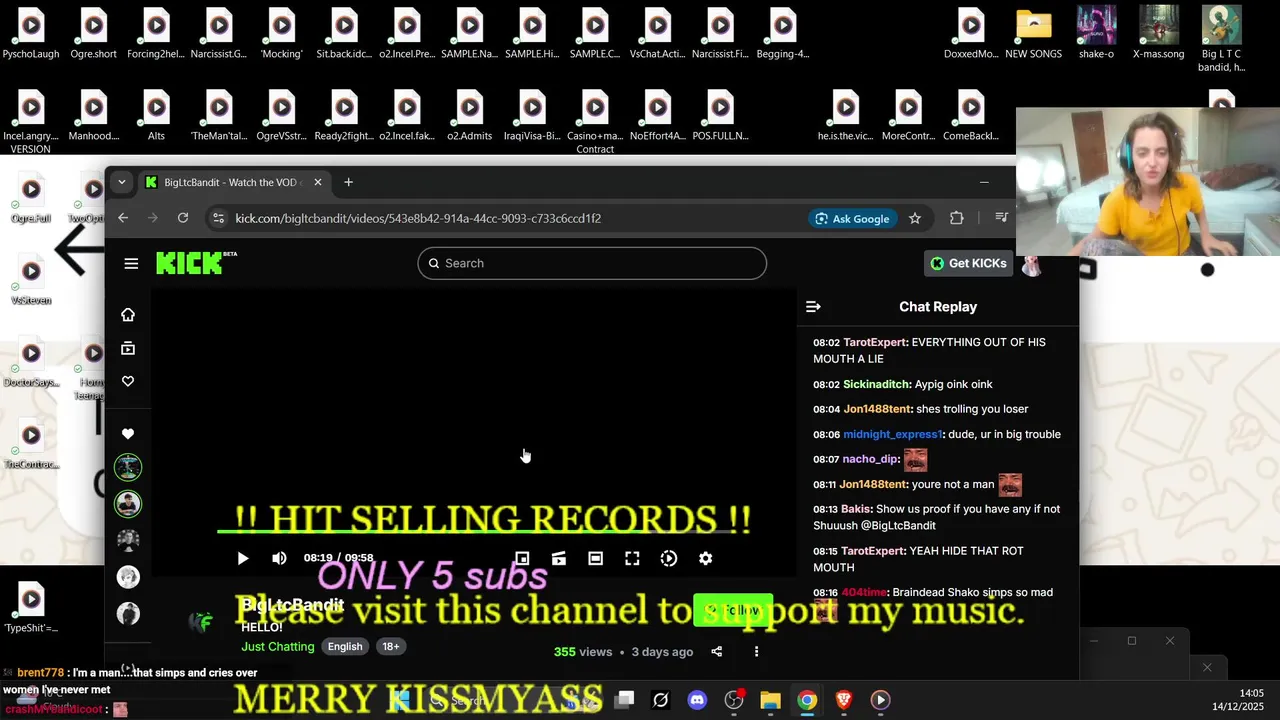Click the filled heart icon in sidebar

point(128,434)
